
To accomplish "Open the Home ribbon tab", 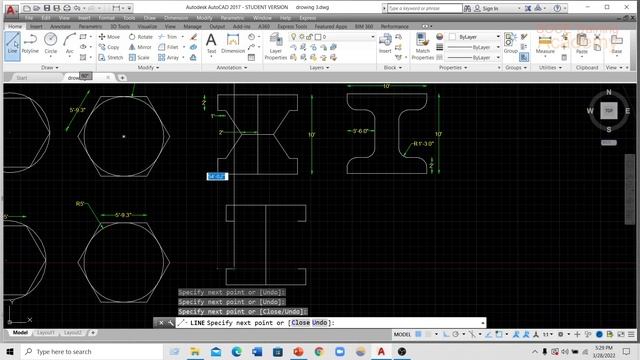I will click(x=15, y=26).
